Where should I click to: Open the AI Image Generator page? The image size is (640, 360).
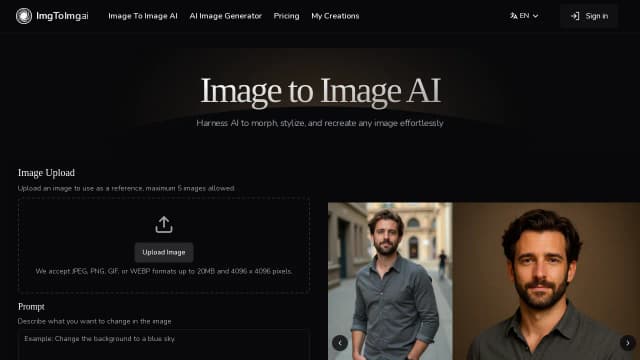coord(225,16)
